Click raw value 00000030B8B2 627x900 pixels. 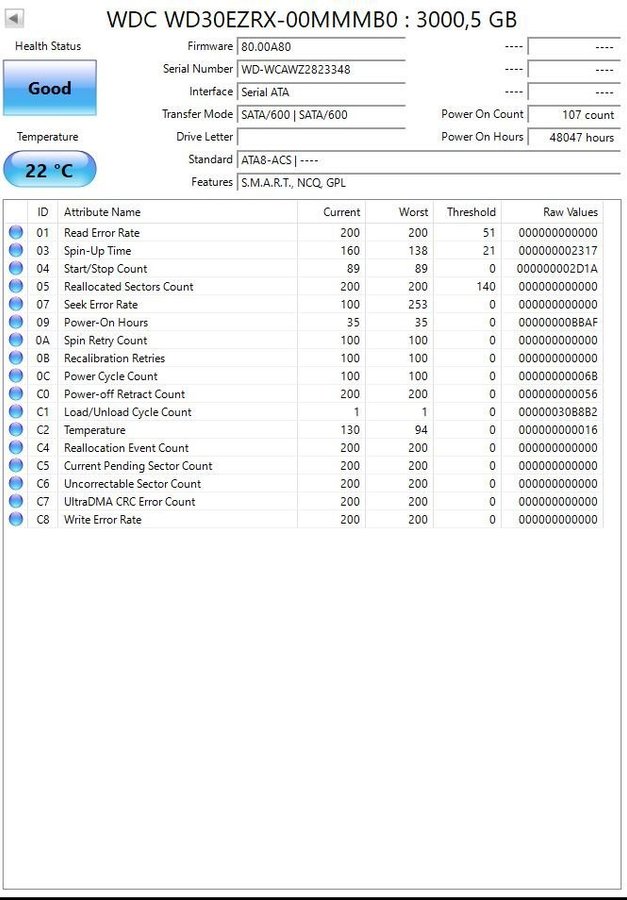(558, 412)
